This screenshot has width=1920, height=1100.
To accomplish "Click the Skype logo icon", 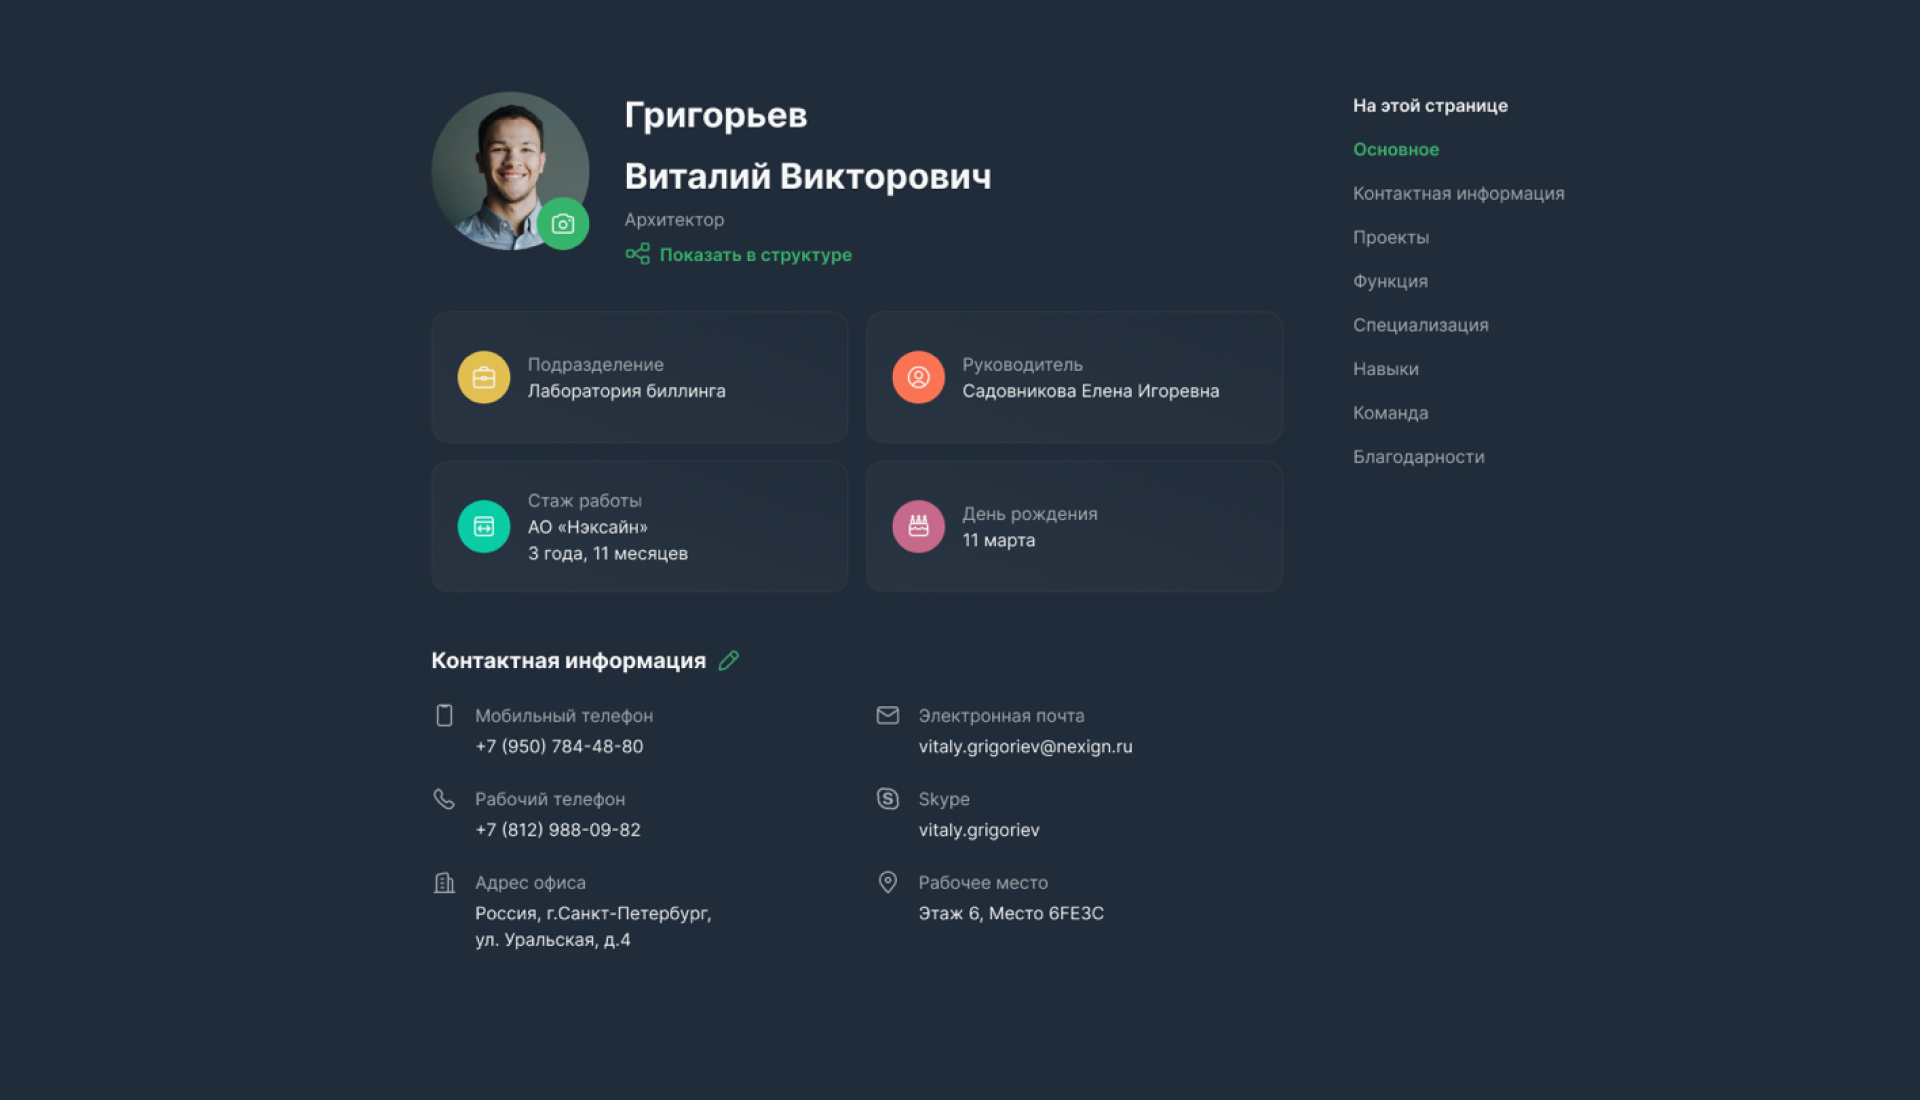I will 888,798.
